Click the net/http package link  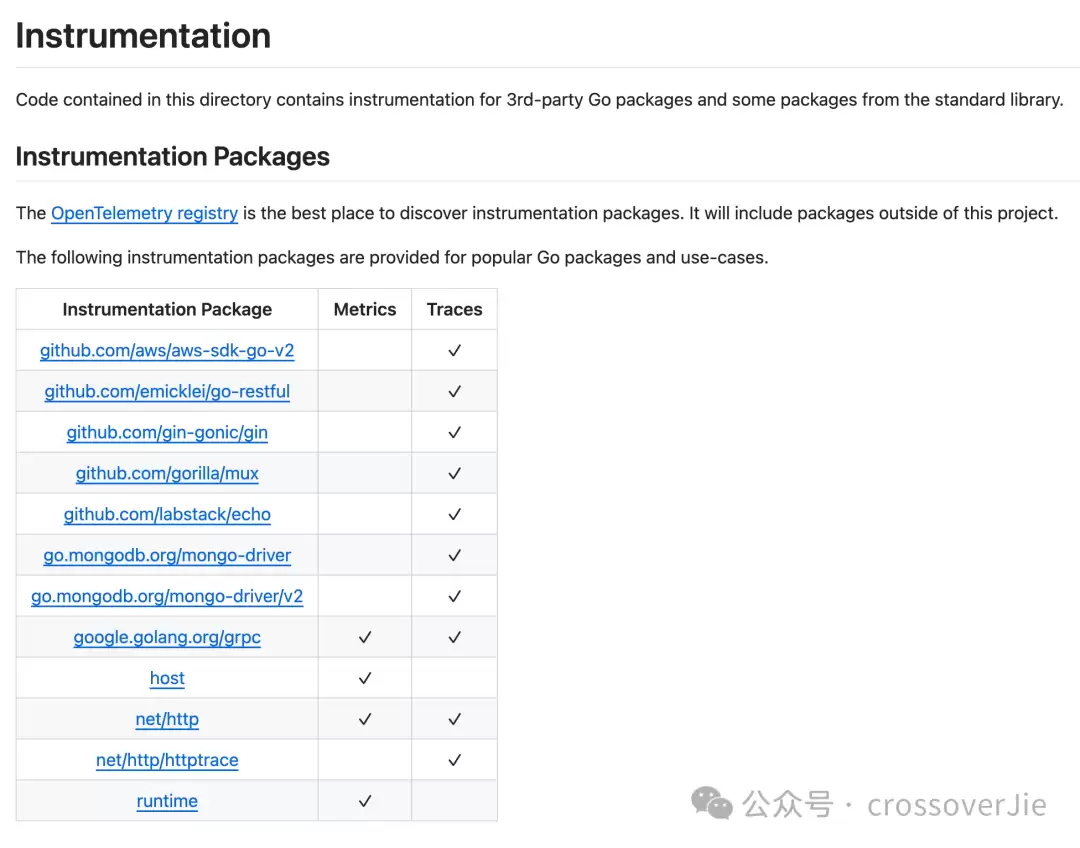point(167,720)
